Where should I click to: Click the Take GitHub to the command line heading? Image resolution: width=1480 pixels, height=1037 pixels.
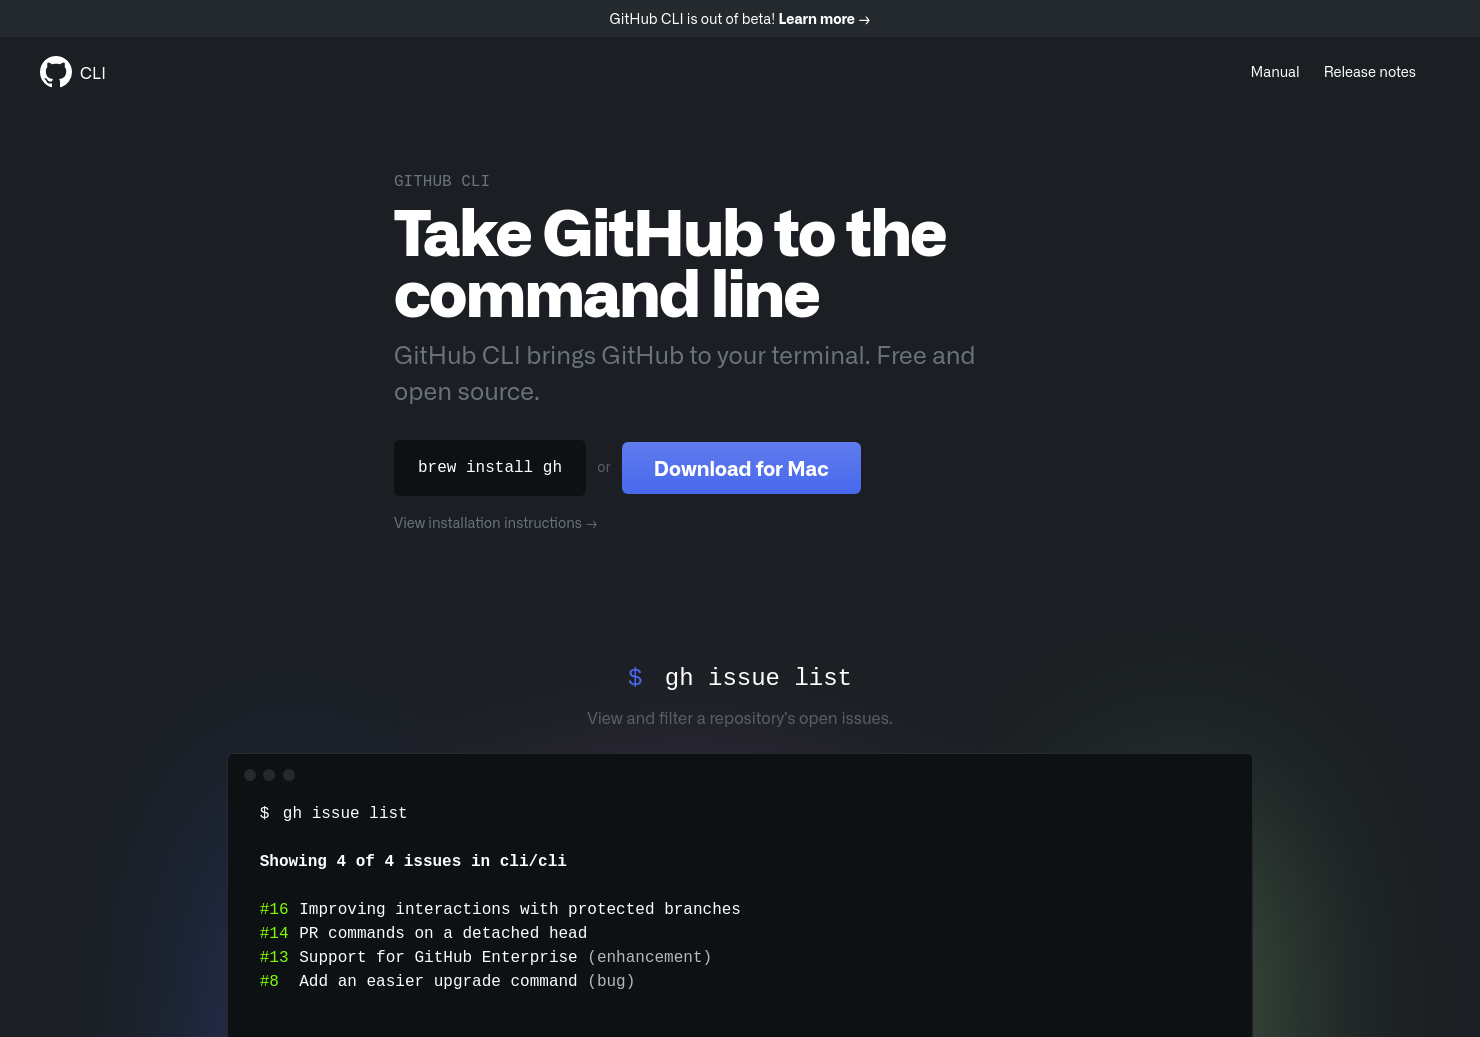[x=670, y=264]
